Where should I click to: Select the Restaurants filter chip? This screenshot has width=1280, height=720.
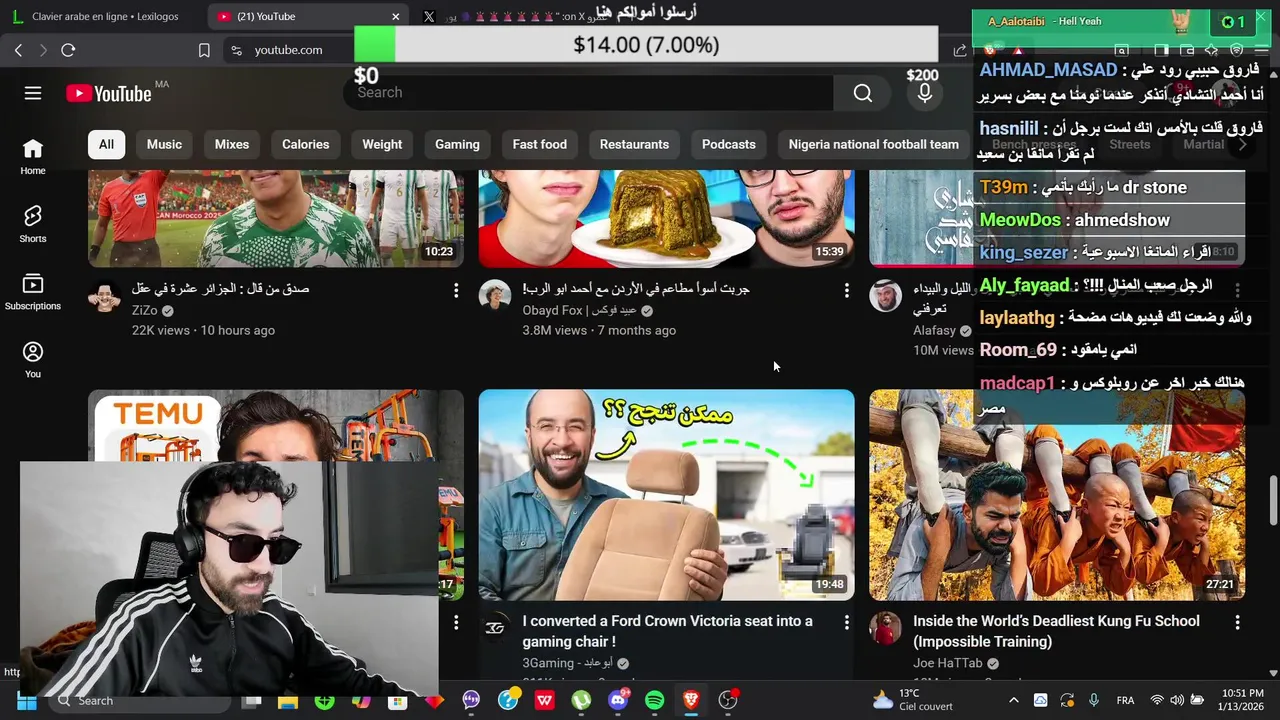pyautogui.click(x=634, y=144)
